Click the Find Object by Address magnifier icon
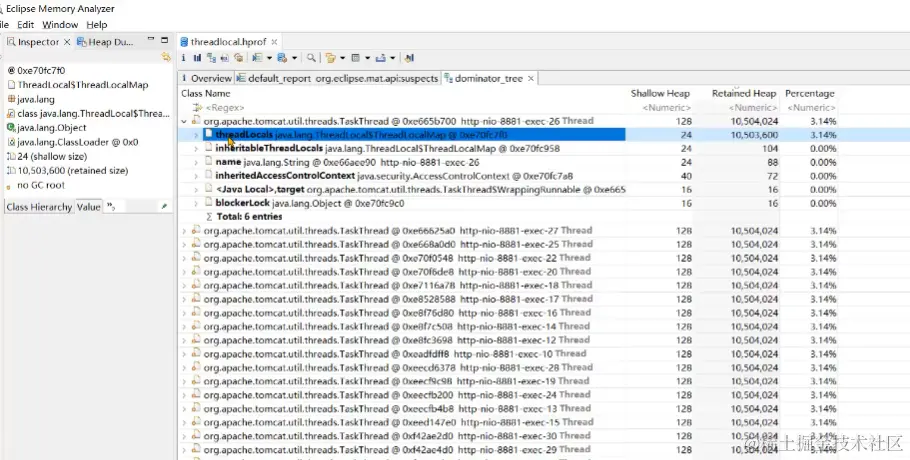 (x=311, y=58)
